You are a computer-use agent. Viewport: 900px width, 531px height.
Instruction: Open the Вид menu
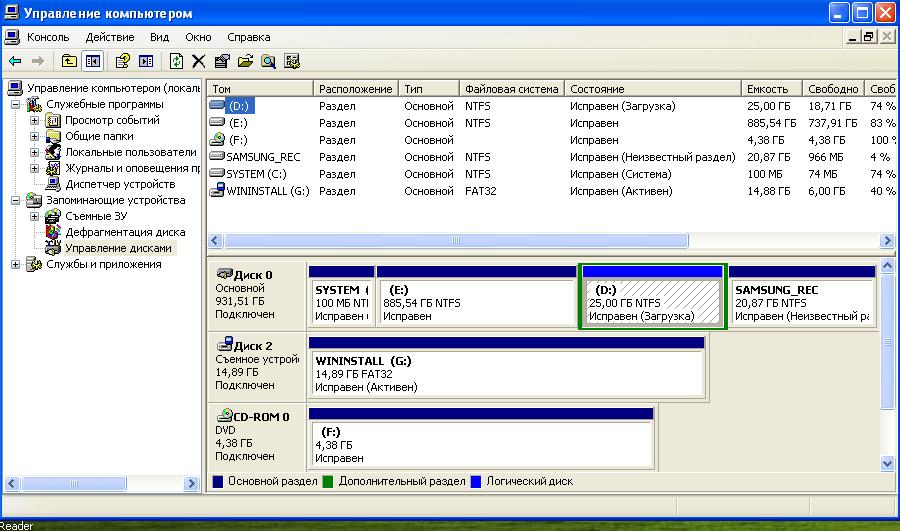pos(159,37)
